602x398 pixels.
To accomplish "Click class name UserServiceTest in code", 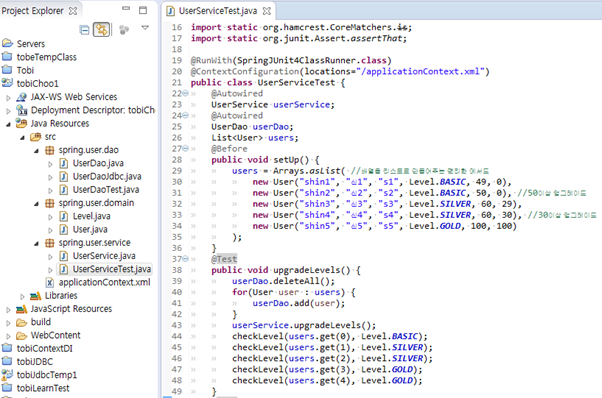I will [296, 83].
